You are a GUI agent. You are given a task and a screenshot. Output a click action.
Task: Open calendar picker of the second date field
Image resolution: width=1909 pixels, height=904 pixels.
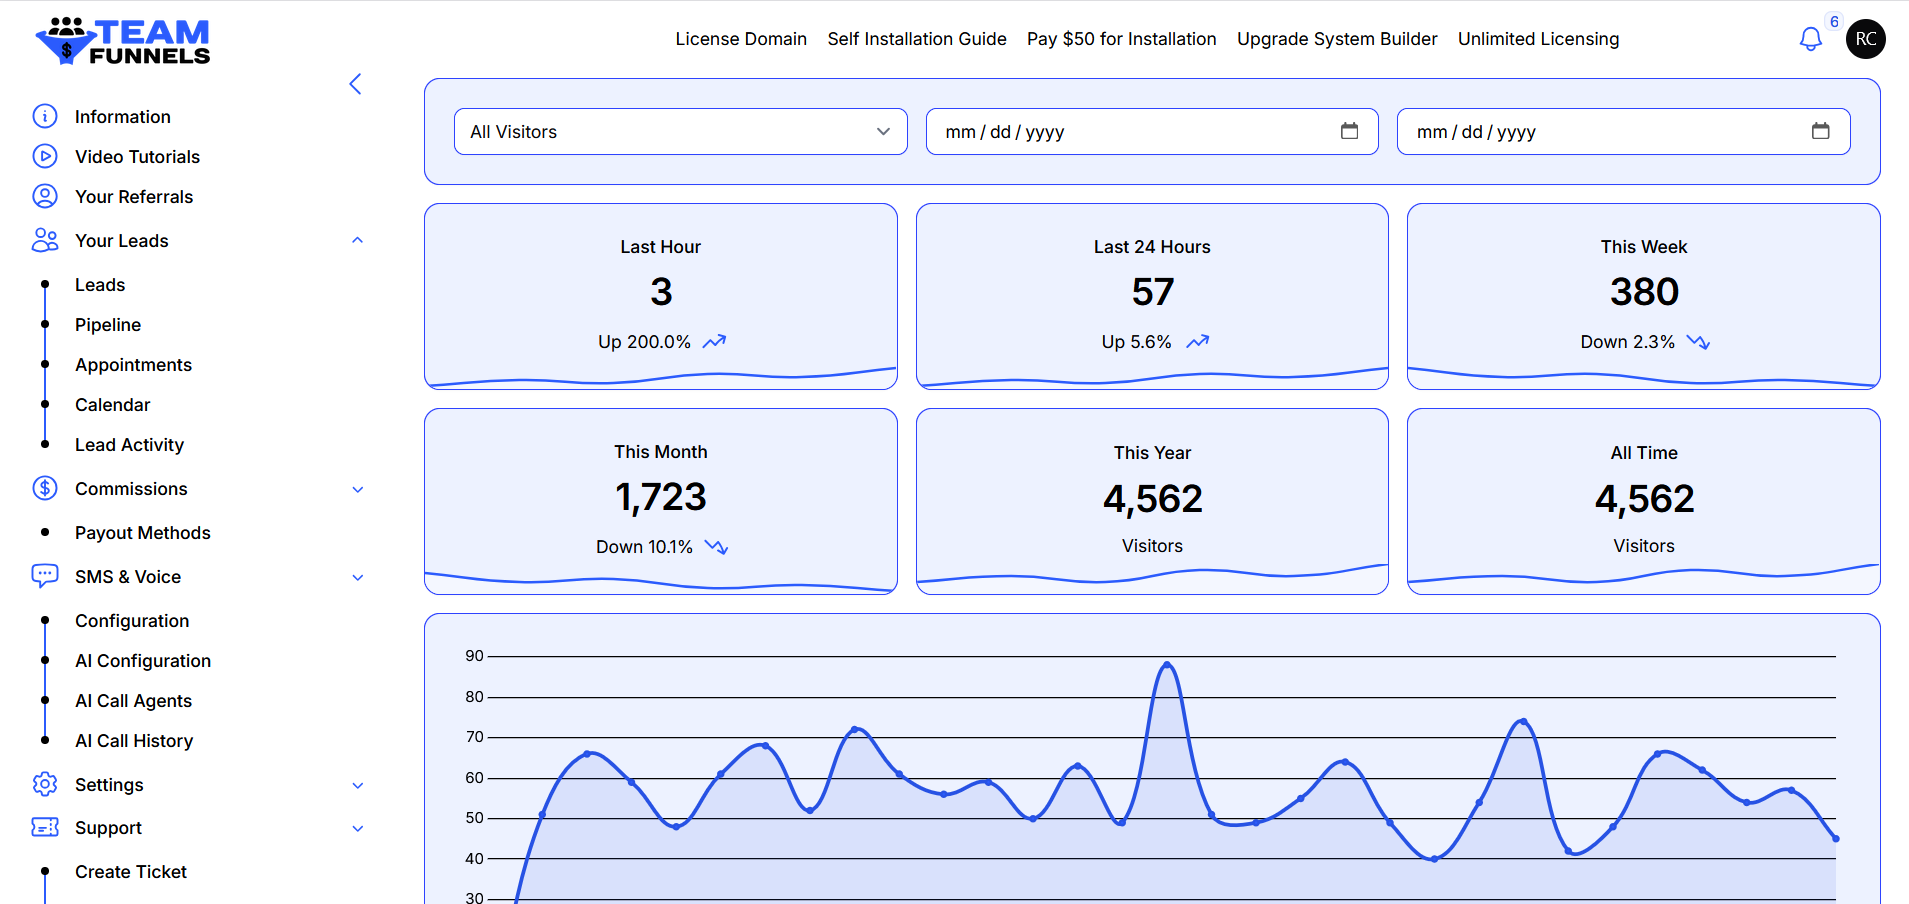pyautogui.click(x=1820, y=131)
